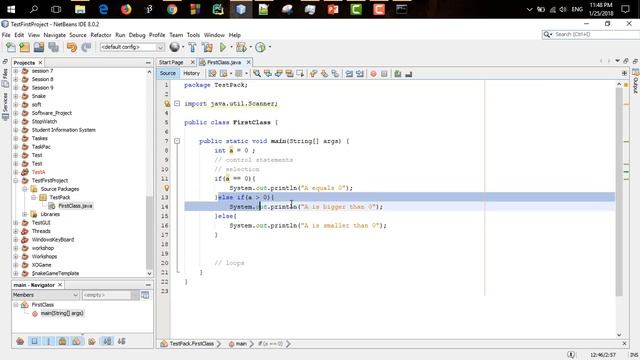Switch to History view tab
The width and height of the screenshot is (640, 360).
coord(191,73)
